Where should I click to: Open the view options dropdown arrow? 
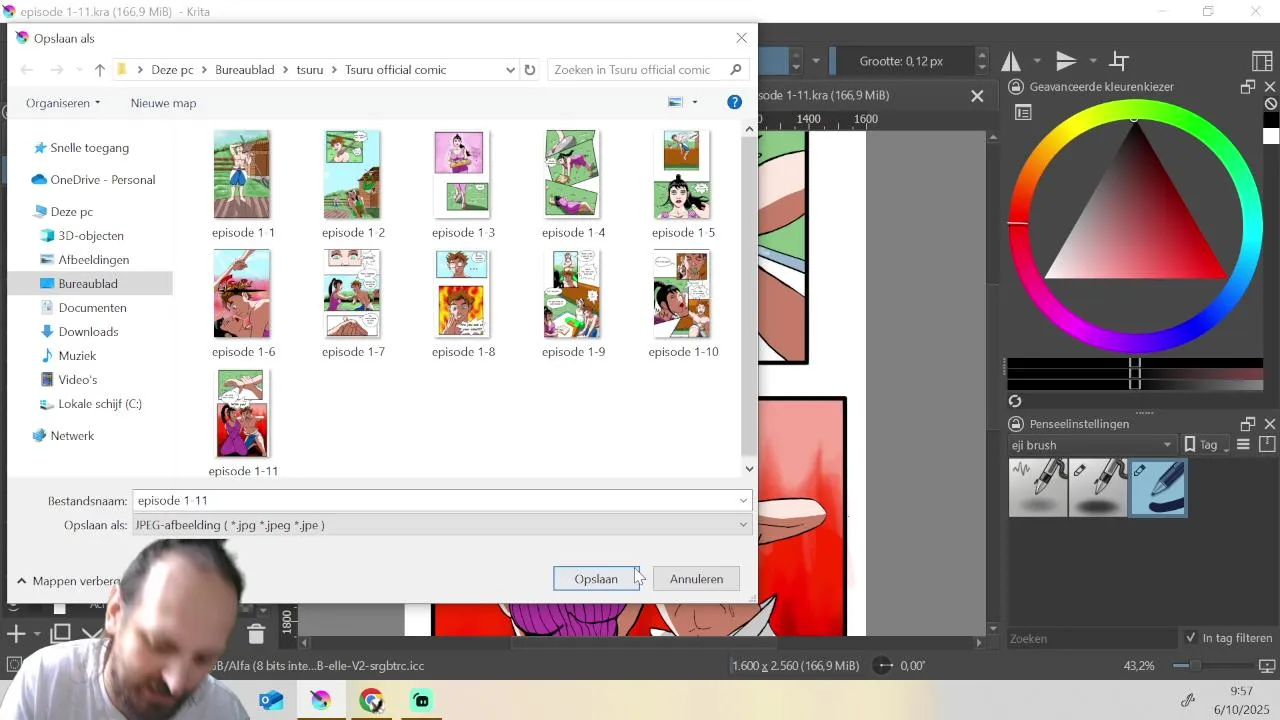(x=695, y=103)
